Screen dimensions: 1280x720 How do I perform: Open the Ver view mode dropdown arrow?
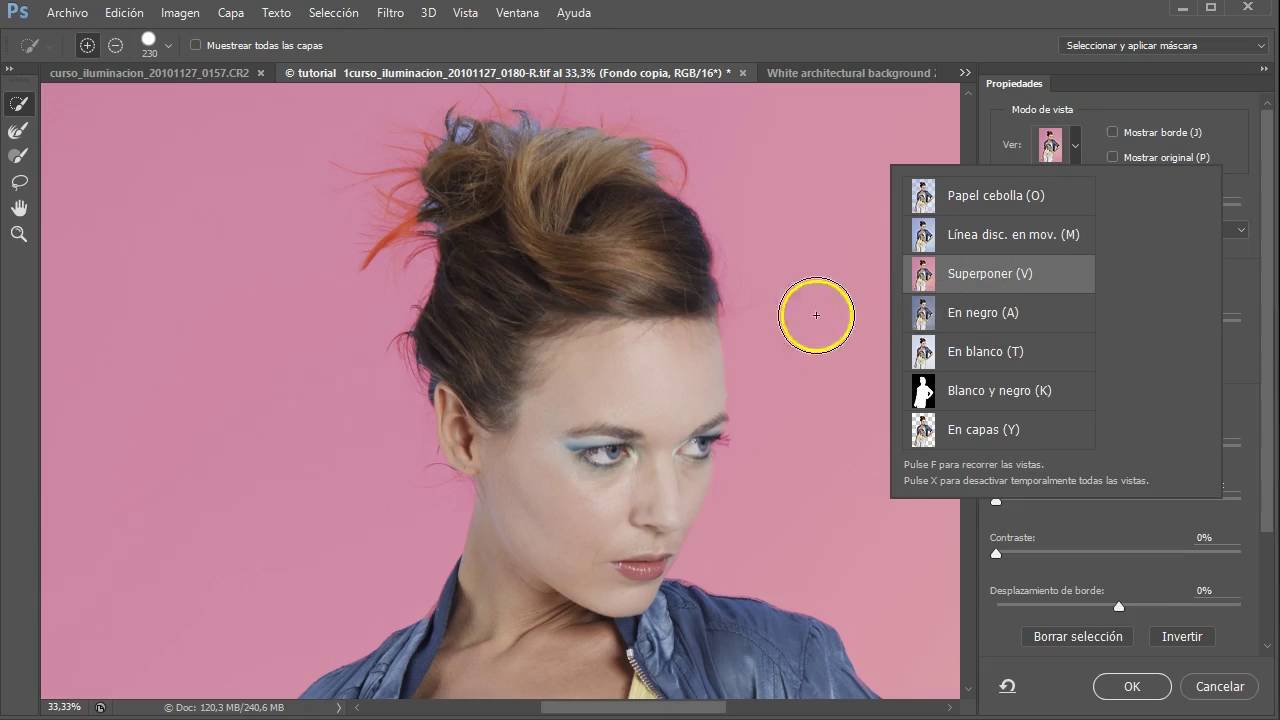point(1075,146)
